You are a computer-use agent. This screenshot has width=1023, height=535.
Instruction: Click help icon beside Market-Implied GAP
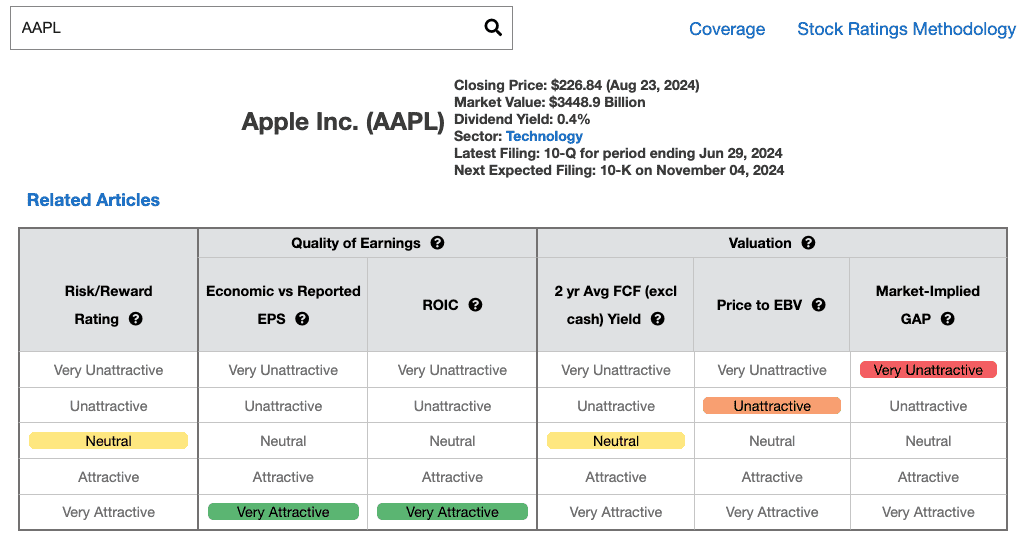[x=948, y=319]
